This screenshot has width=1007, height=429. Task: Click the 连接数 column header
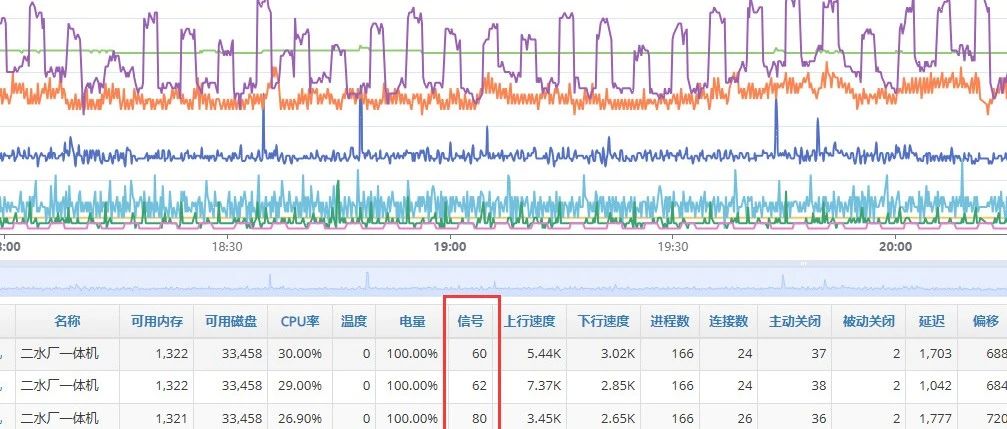pos(728,321)
